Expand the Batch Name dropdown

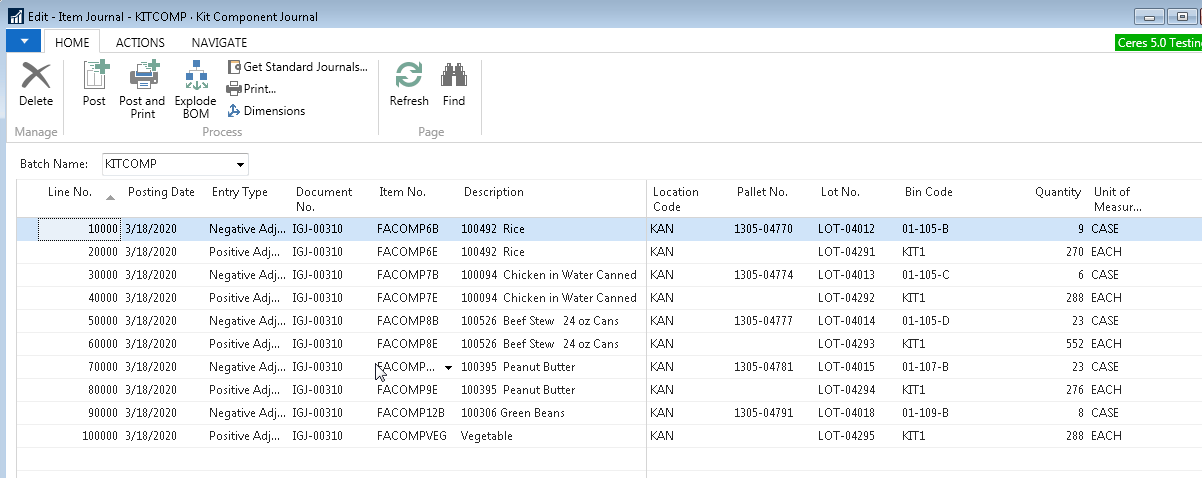pos(240,164)
